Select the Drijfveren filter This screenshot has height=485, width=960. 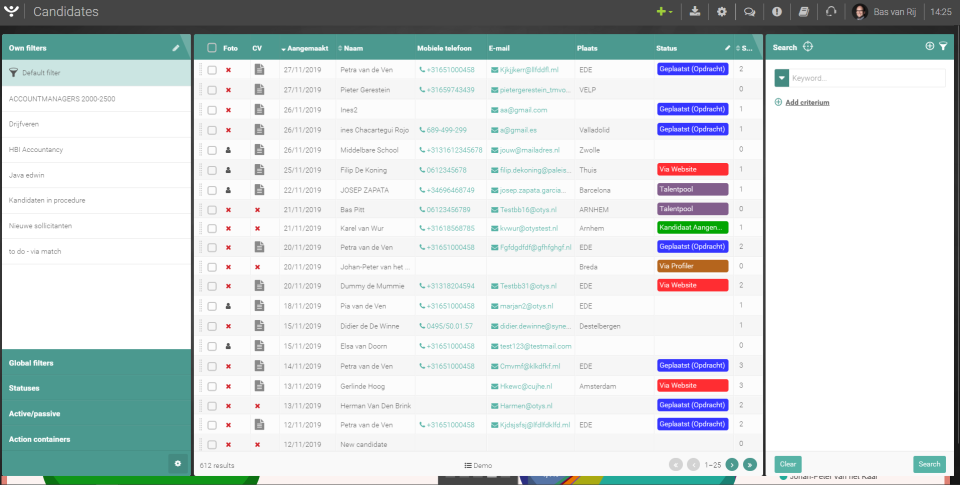pos(97,124)
